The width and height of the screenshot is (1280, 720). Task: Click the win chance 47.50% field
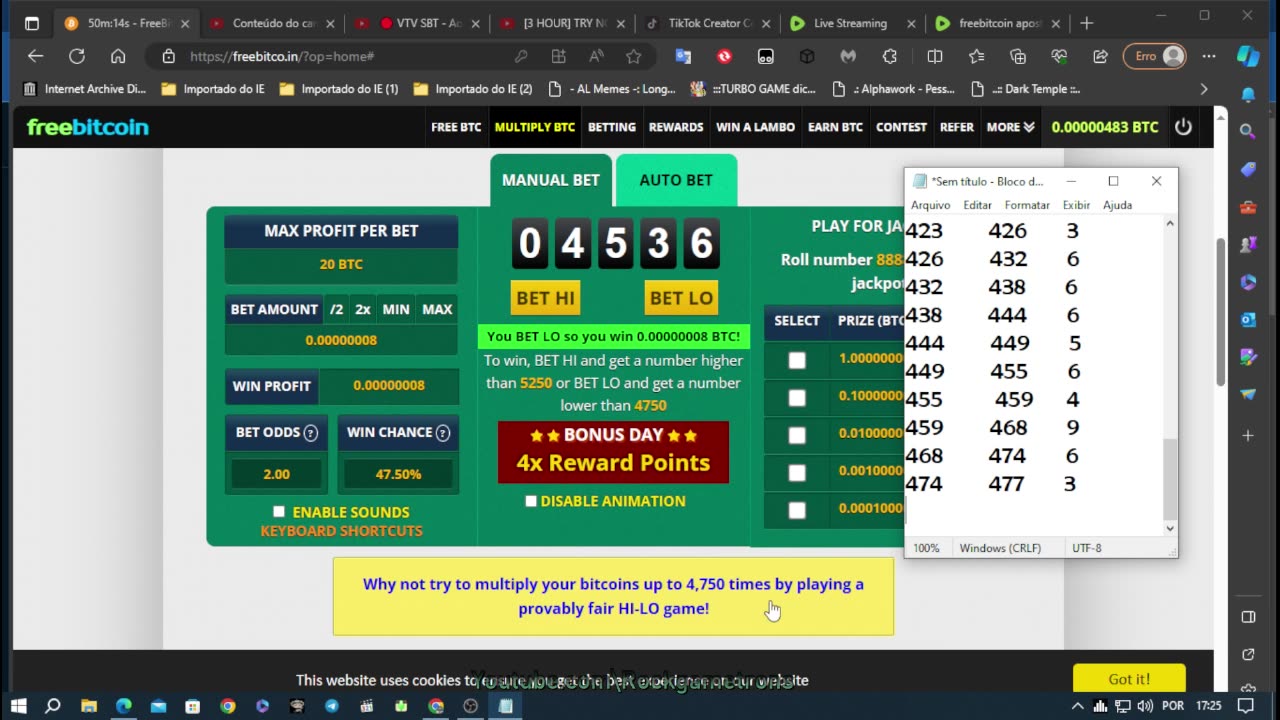click(398, 474)
